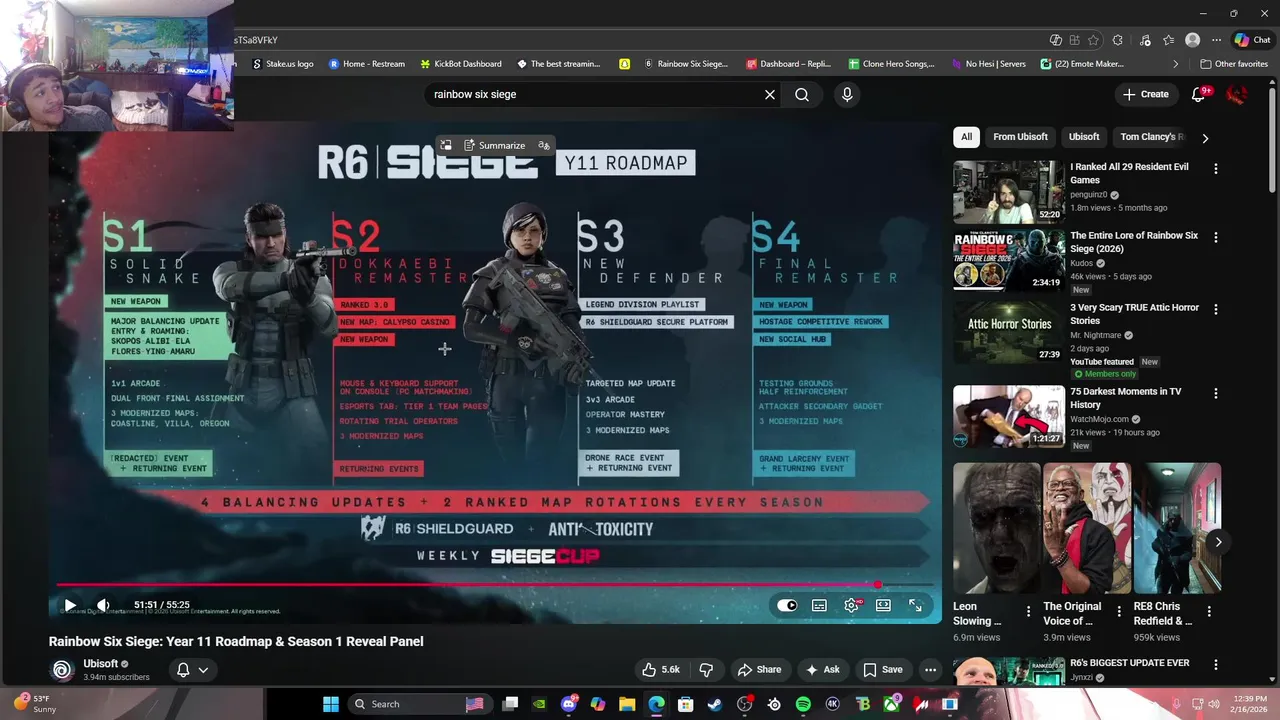The width and height of the screenshot is (1280, 720).
Task: Seek on the red video progress bar
Action: (x=495, y=585)
